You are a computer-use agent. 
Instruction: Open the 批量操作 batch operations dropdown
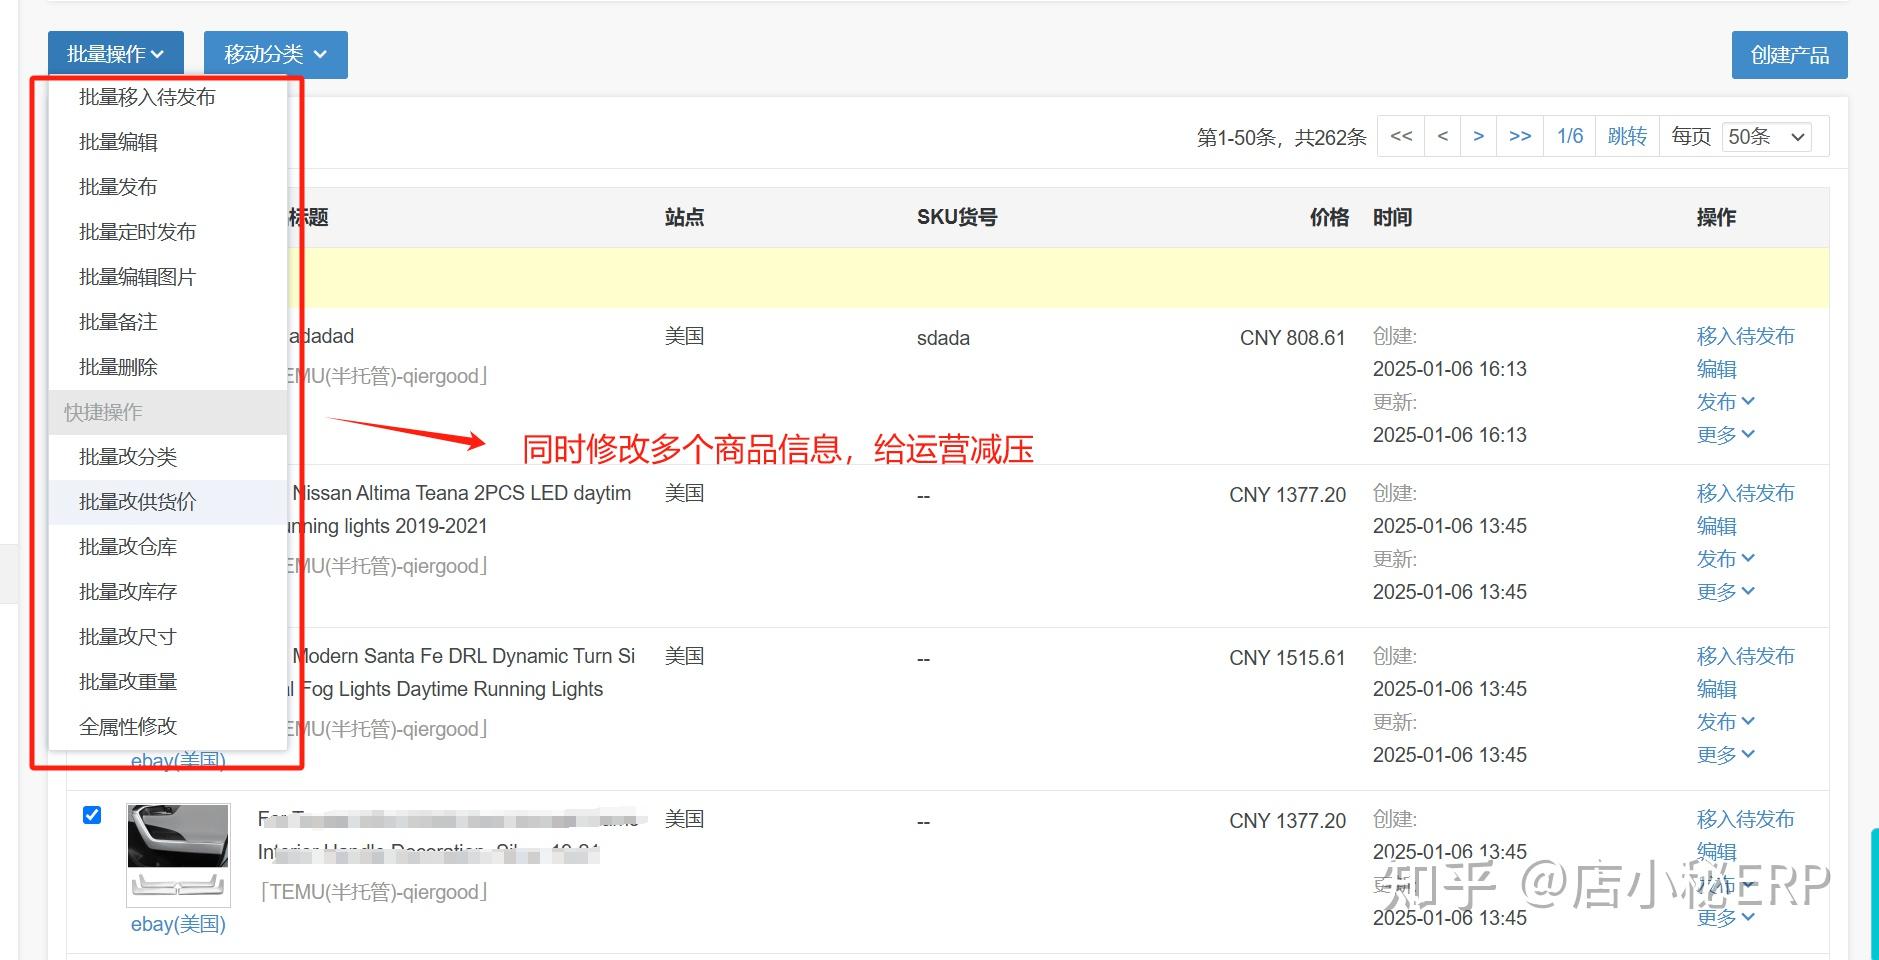[x=115, y=54]
